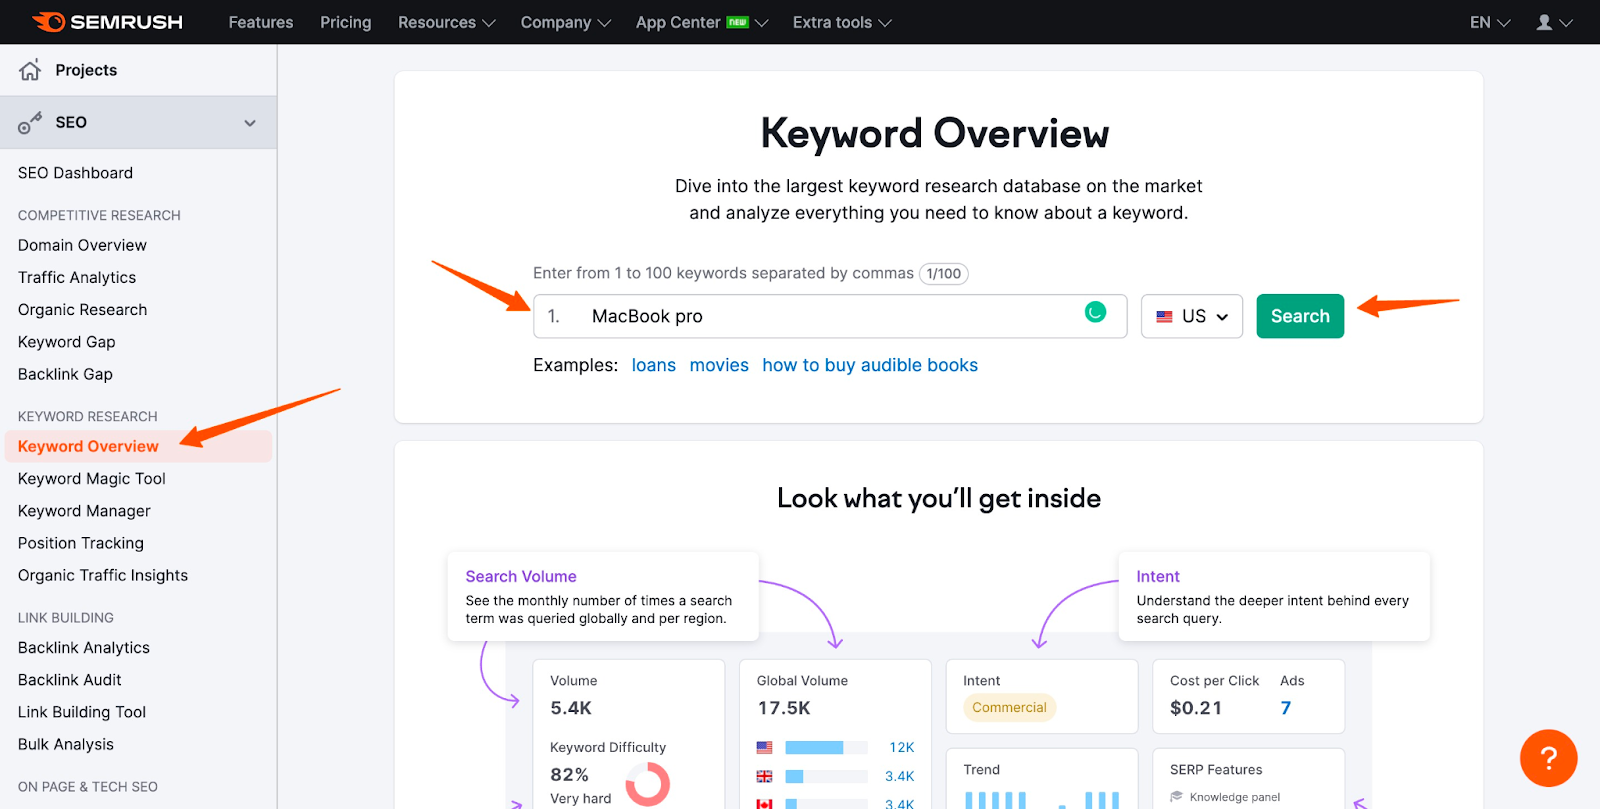Click the US flag icon in country selector
The height and width of the screenshot is (809, 1600).
tap(1164, 316)
